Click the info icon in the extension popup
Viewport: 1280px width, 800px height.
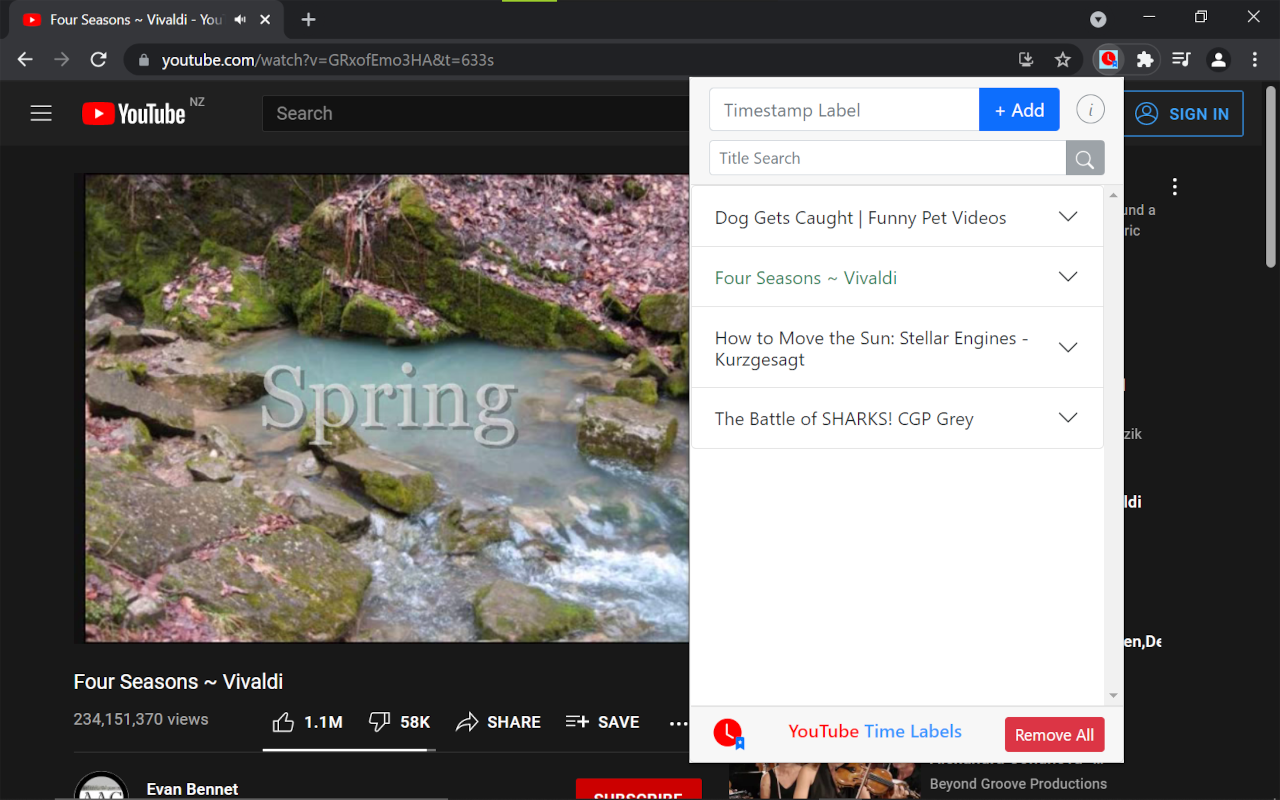tap(1090, 110)
